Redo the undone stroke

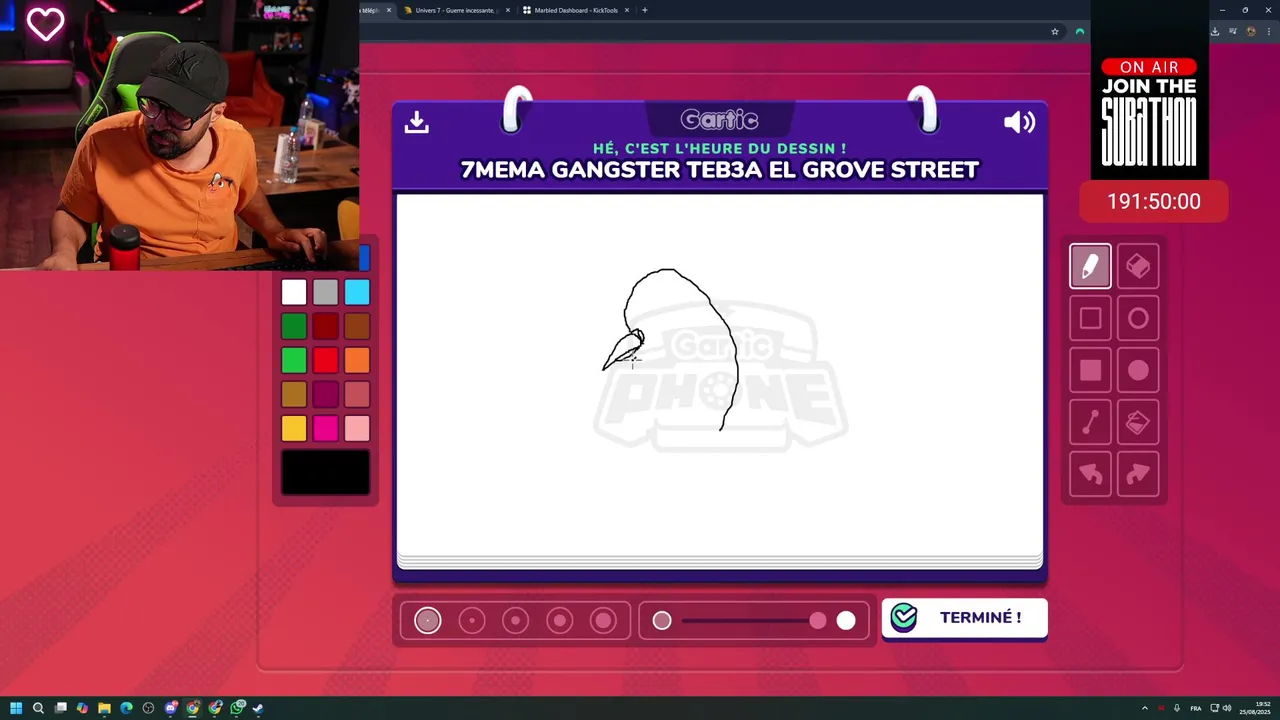1138,474
